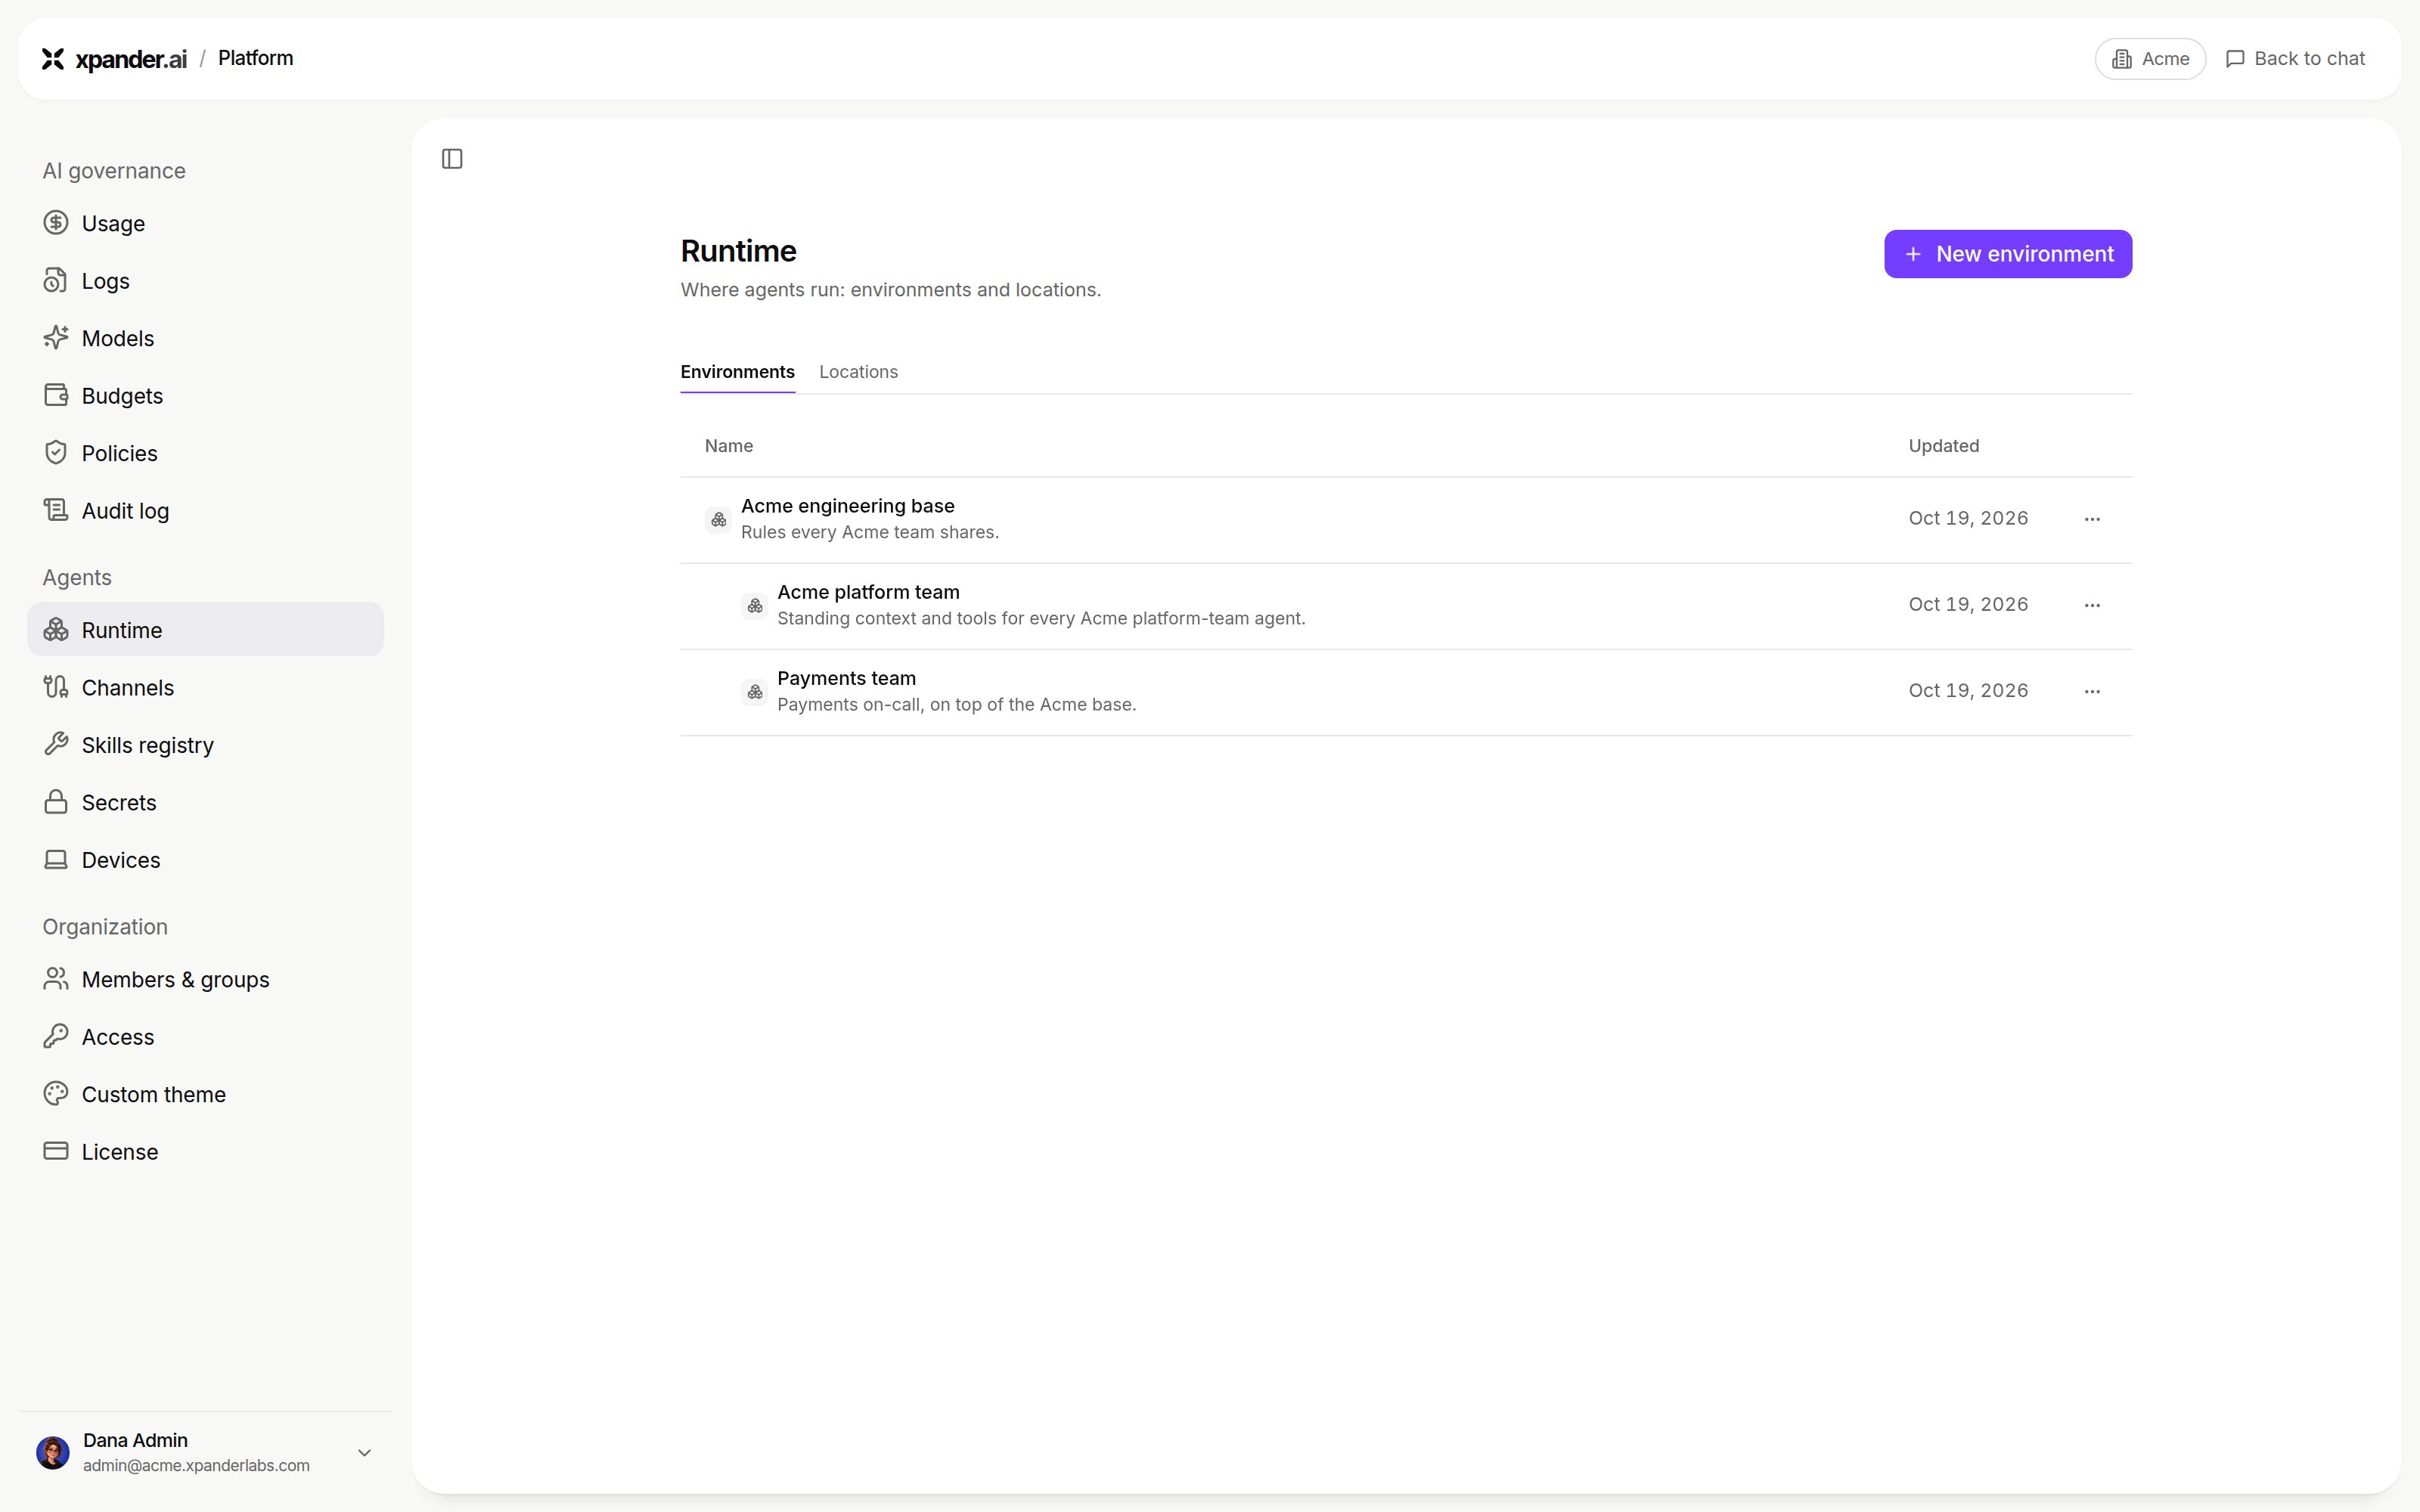Expand the Dana Admin account menu chevron

click(x=365, y=1453)
